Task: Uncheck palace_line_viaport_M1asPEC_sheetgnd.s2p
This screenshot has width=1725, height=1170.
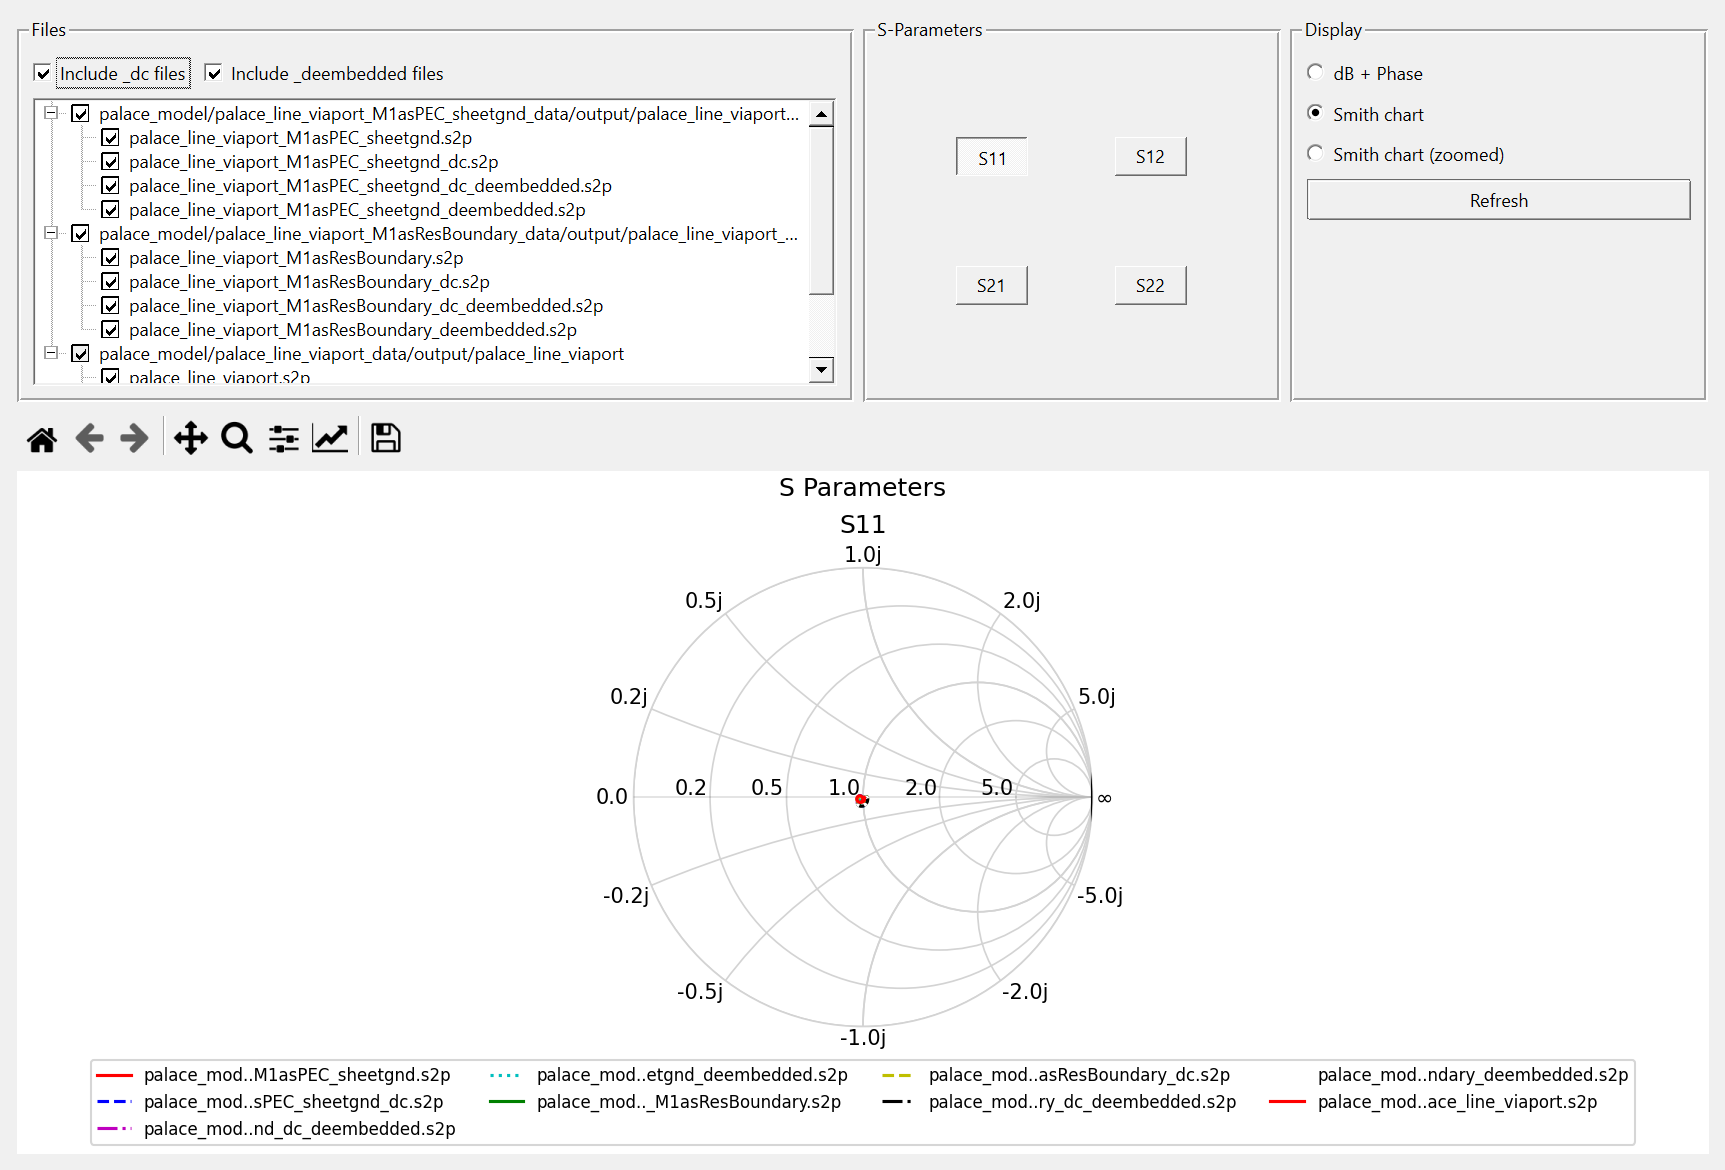Action: click(x=111, y=138)
